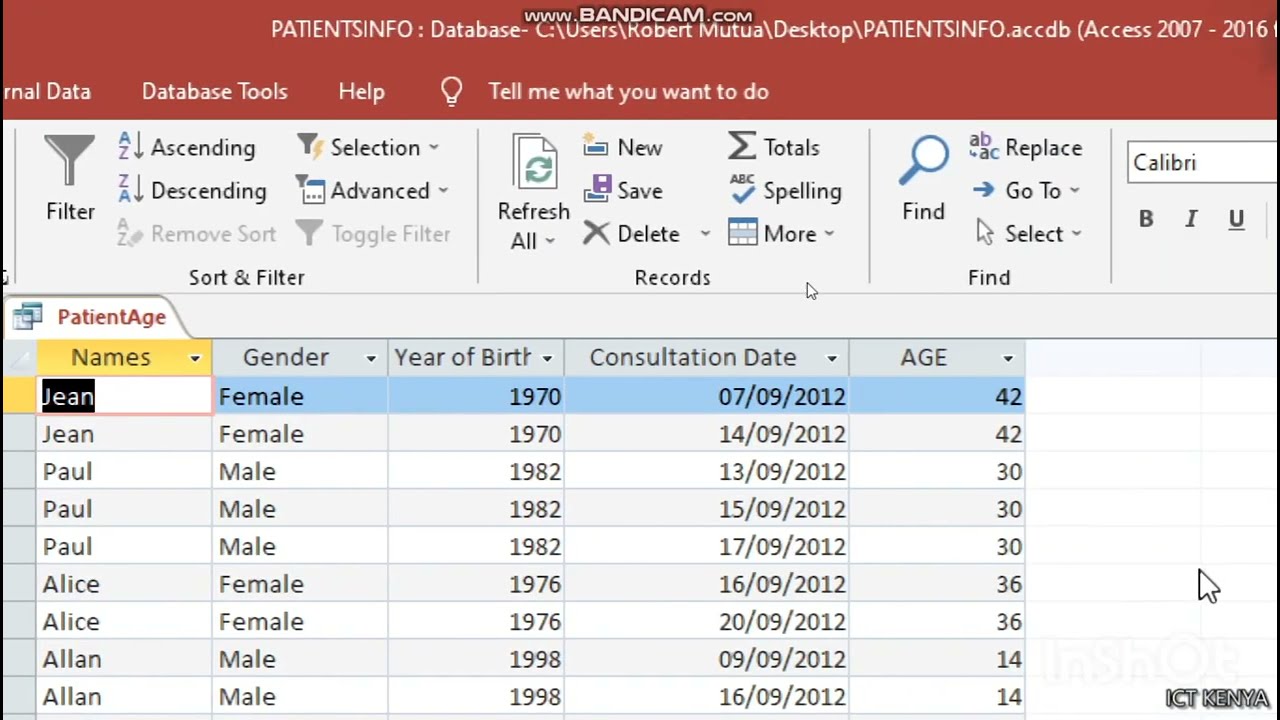Screen dimensions: 1280x720
Task: Click the Select cursor icon
Action: coord(985,233)
